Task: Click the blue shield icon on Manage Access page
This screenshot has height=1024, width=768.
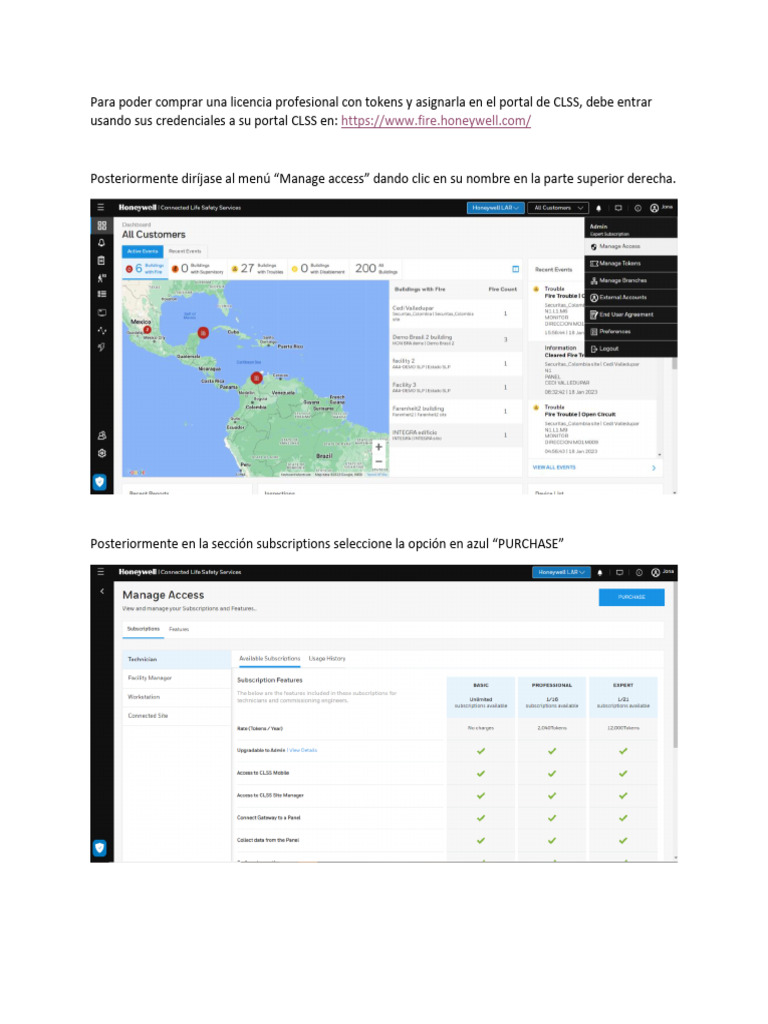Action: pyautogui.click(x=100, y=848)
